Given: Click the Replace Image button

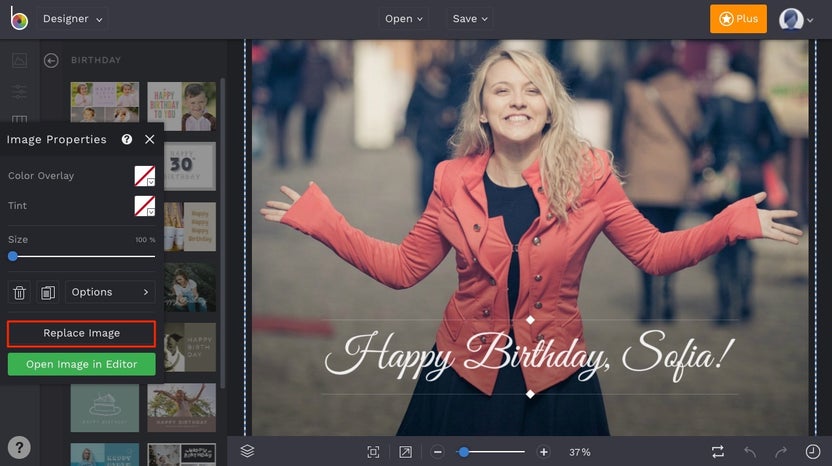Looking at the screenshot, I should [81, 333].
